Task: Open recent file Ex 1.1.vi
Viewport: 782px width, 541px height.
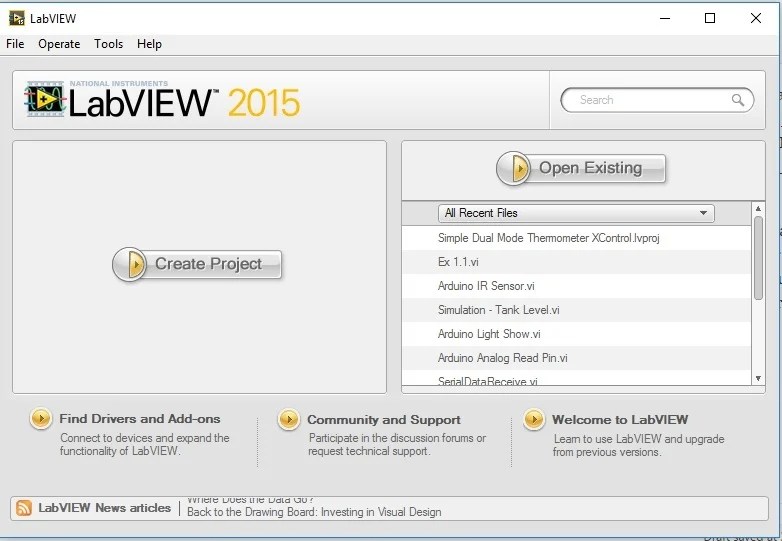Action: [x=576, y=262]
